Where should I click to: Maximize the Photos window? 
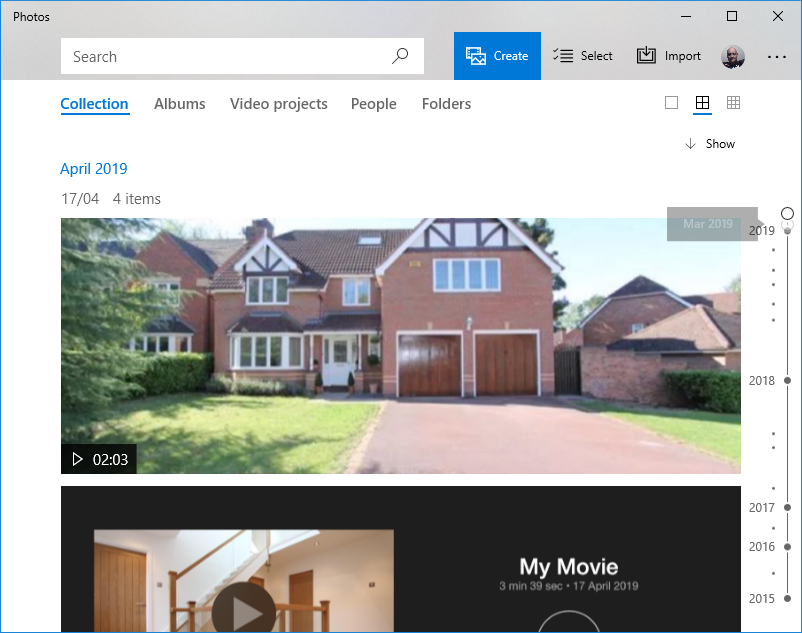coord(732,16)
